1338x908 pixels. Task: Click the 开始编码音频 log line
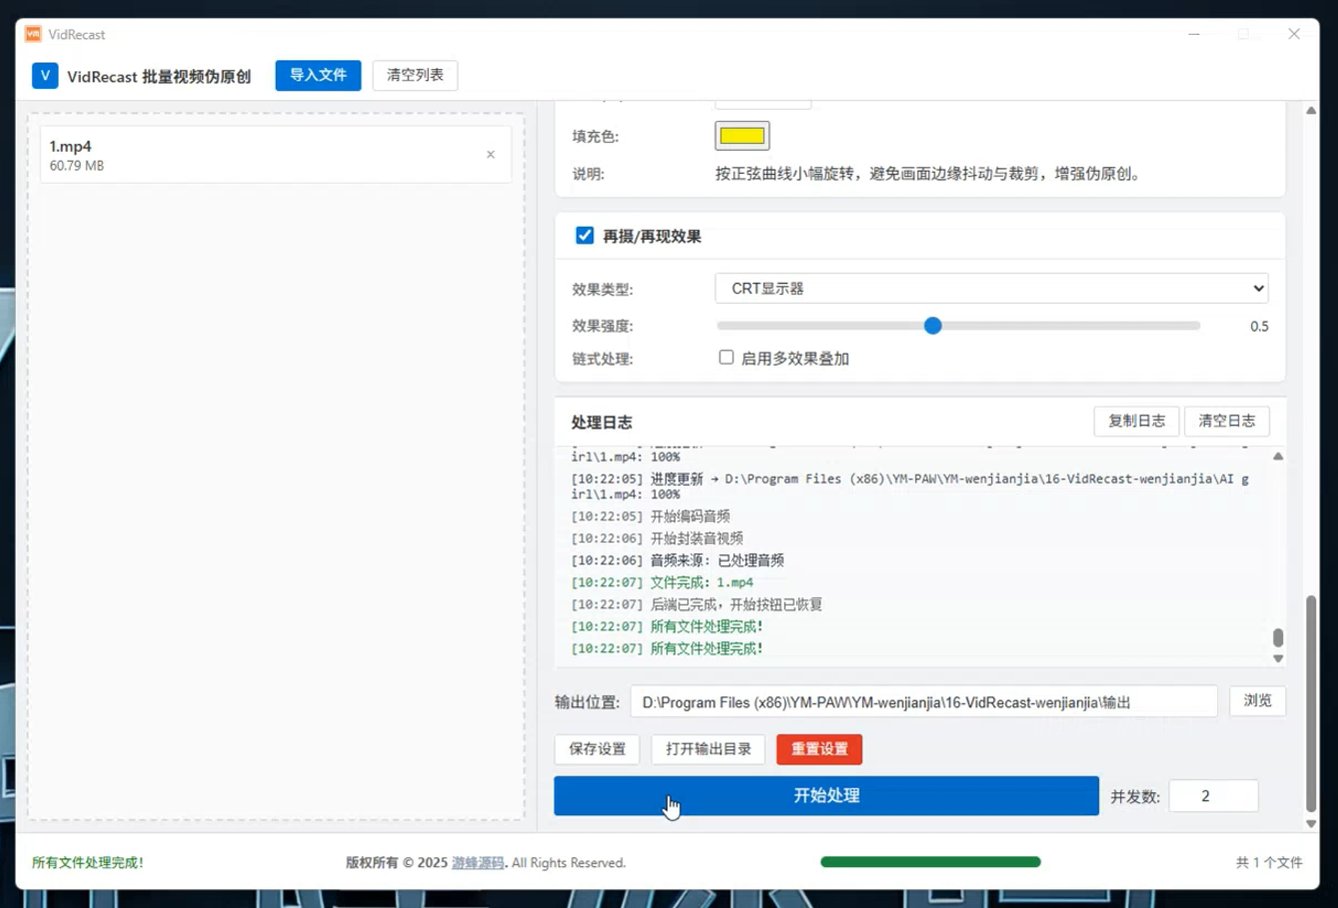(x=650, y=516)
